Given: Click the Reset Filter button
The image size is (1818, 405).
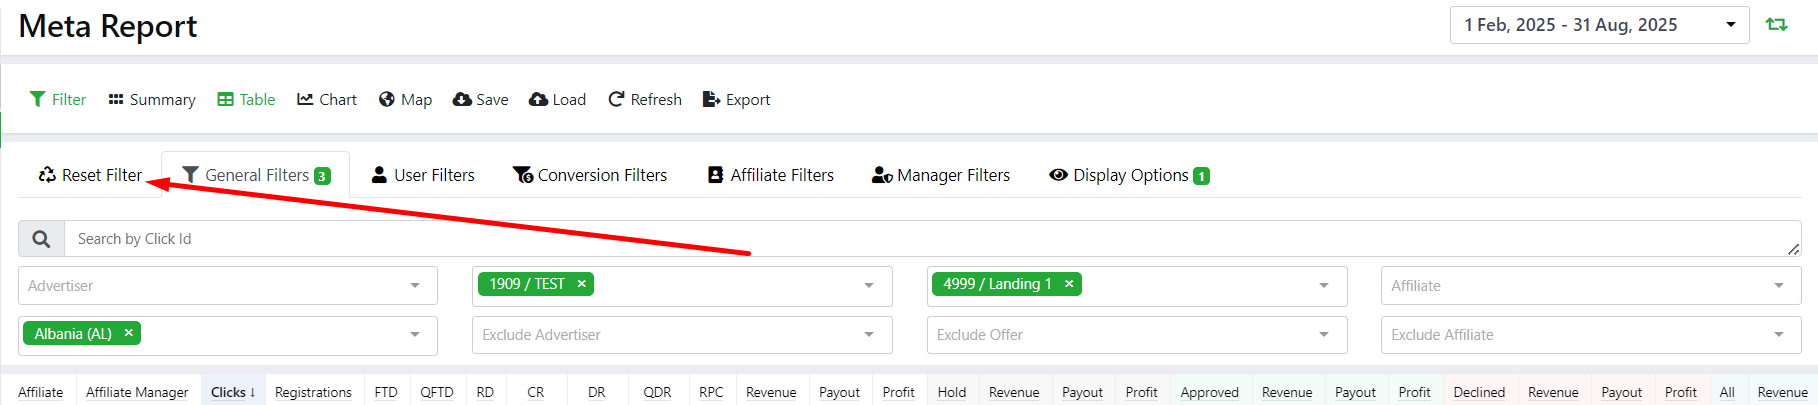Looking at the screenshot, I should coord(91,175).
